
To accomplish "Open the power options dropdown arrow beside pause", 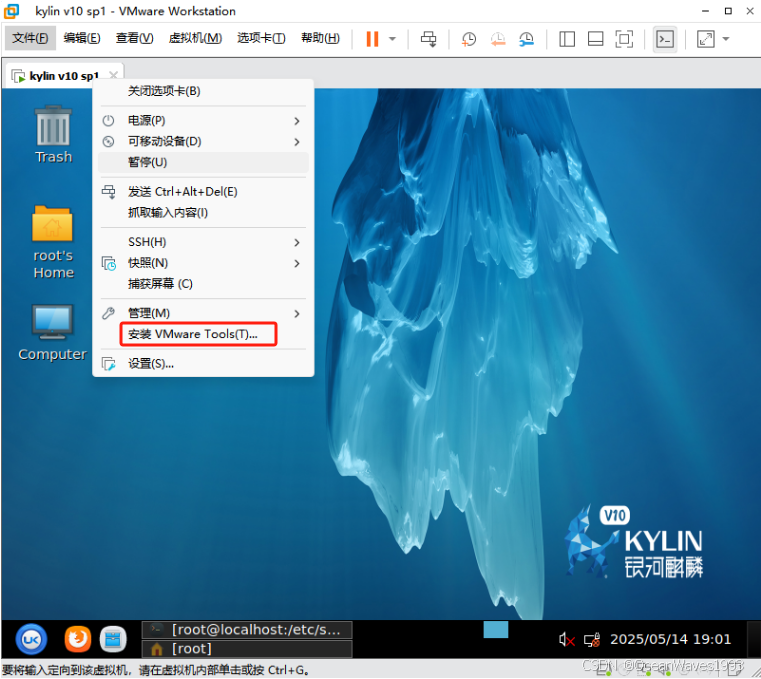I will click(x=392, y=39).
